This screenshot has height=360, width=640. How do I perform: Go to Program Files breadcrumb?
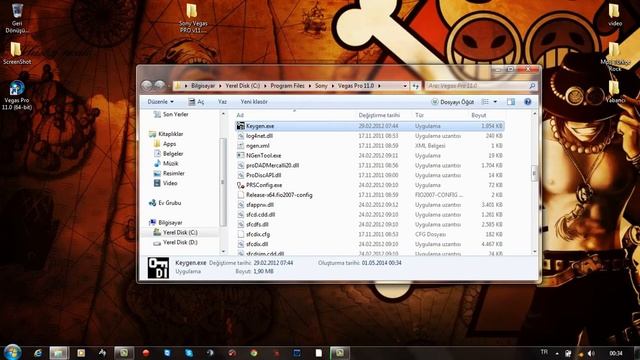coord(287,86)
